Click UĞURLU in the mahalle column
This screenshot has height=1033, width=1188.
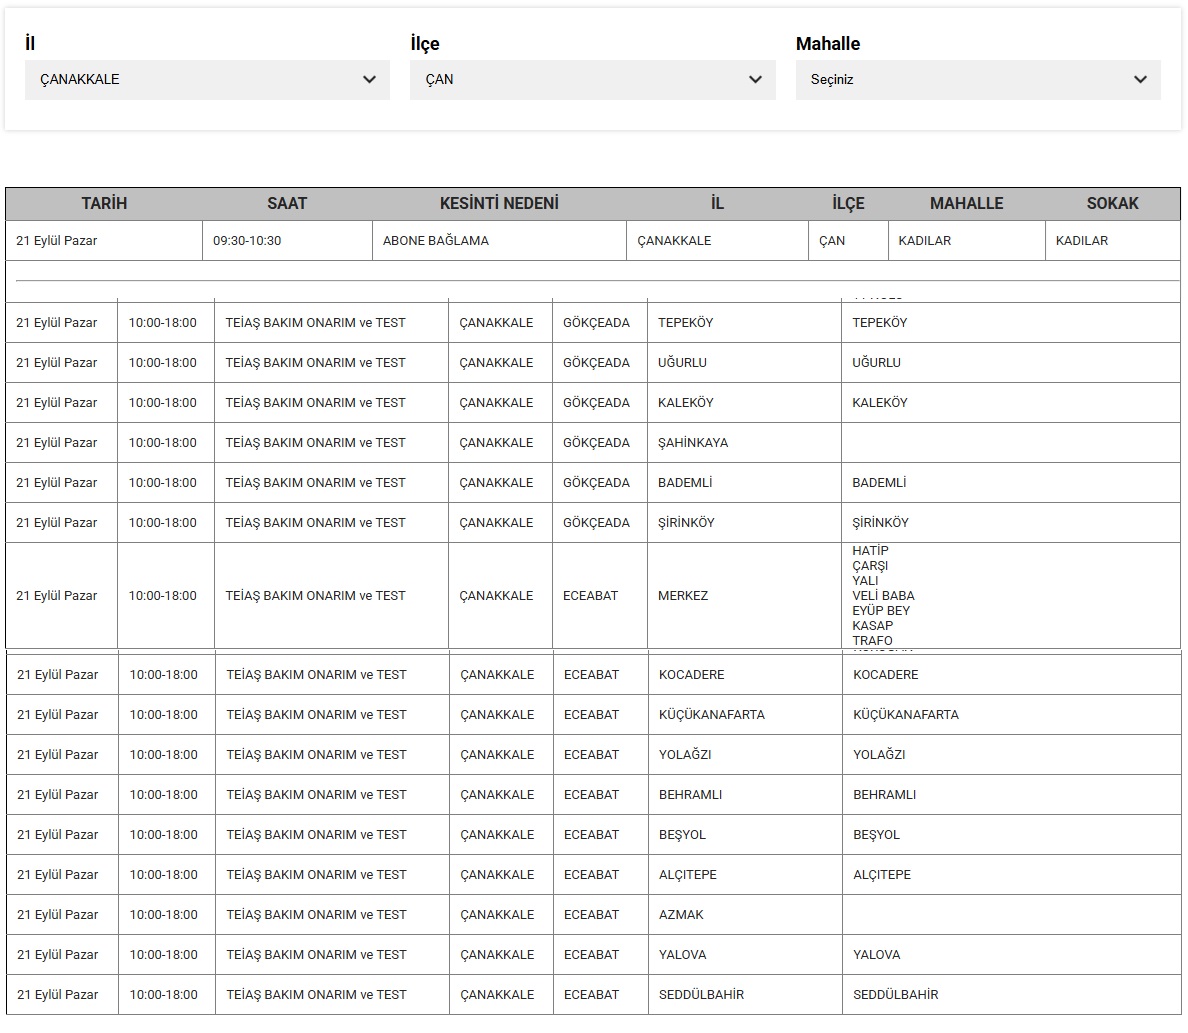tap(682, 363)
